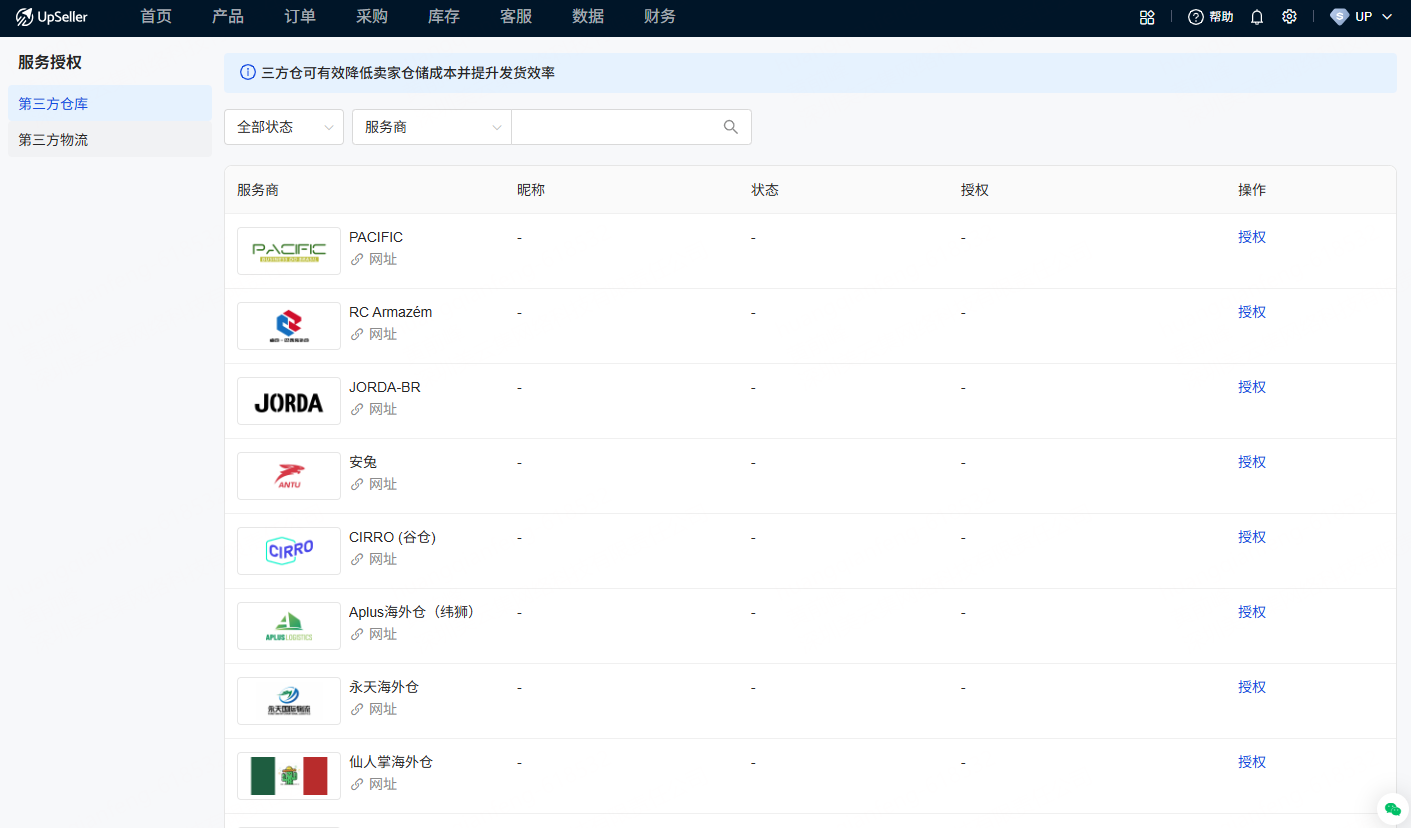
Task: Open the 网址 link for CIRRO (谷仓)
Action: pyautogui.click(x=383, y=559)
